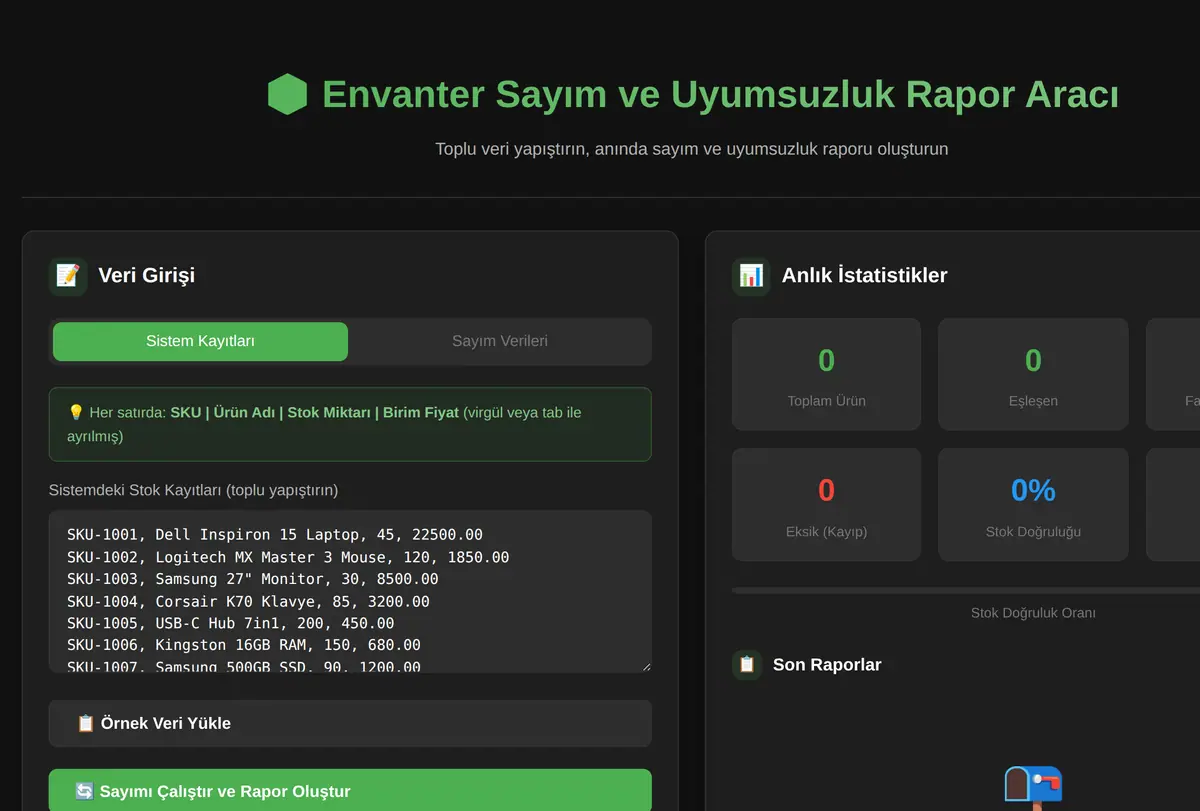Click the Eşleşen stat card

[x=1033, y=374]
